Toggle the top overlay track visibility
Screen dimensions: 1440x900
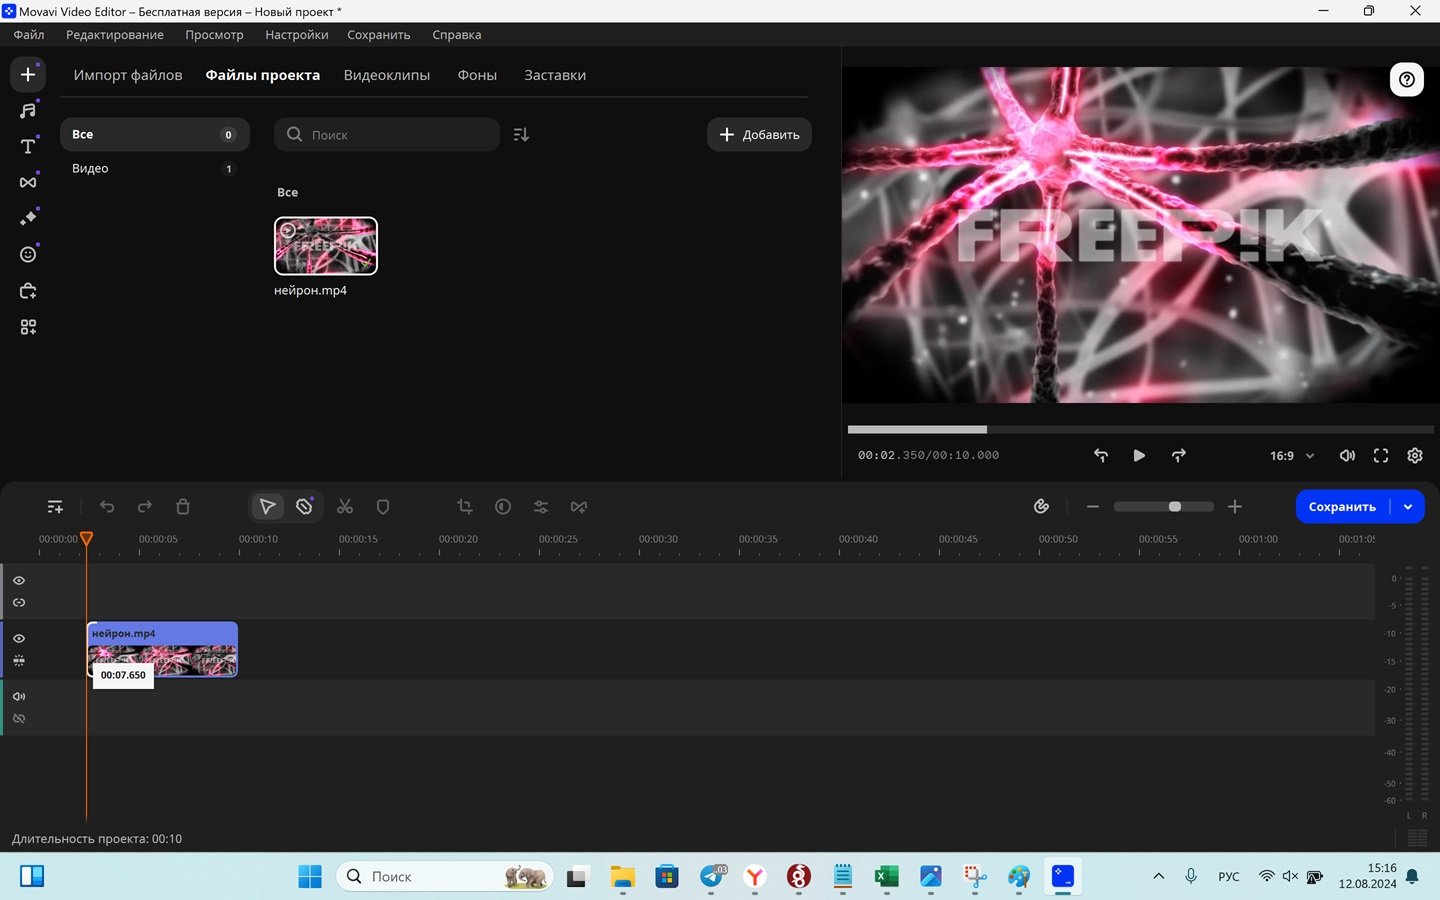tap(19, 580)
